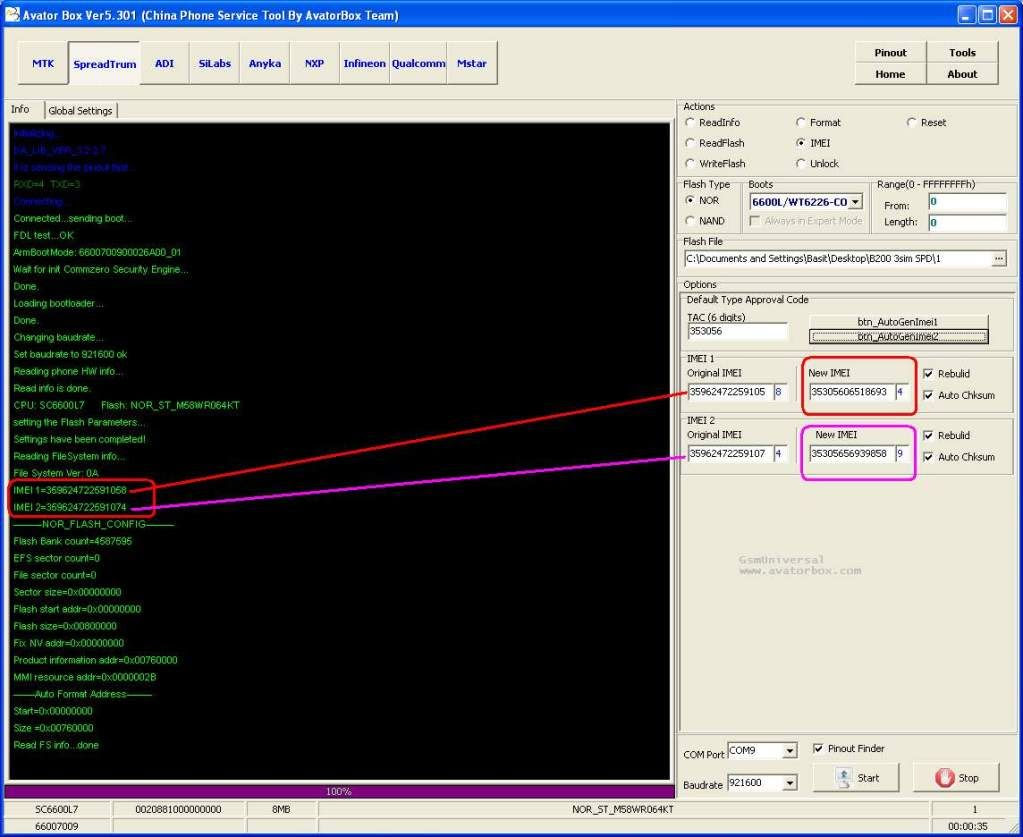Click status bar entry NOR_ST_M58WR064KT
1023x837 pixels.
click(x=623, y=810)
